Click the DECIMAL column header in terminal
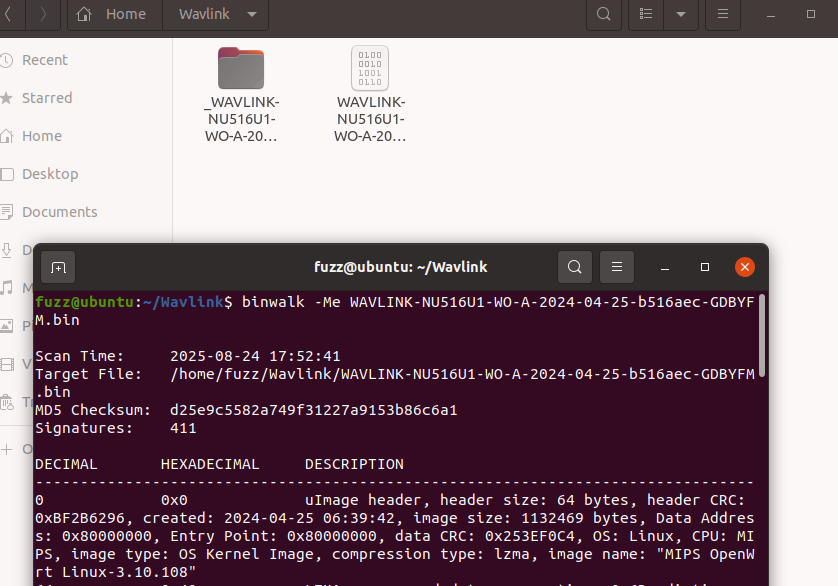This screenshot has height=586, width=838. tap(66, 464)
